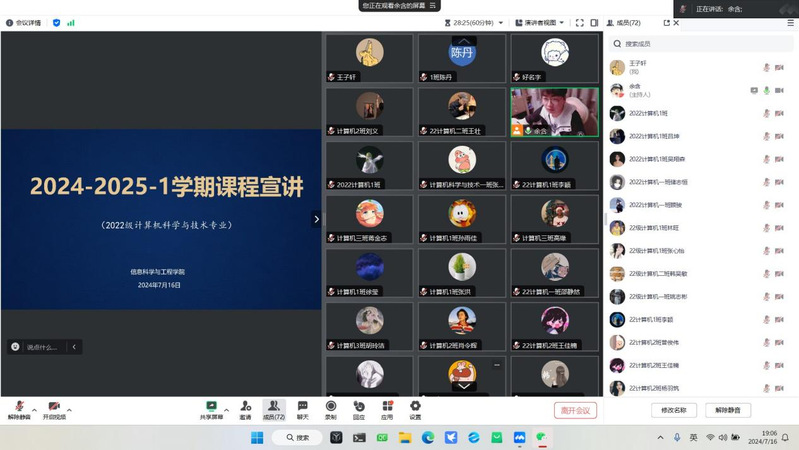The height and width of the screenshot is (450, 799).
Task: Click the shield security icon at top
Action: 56,22
